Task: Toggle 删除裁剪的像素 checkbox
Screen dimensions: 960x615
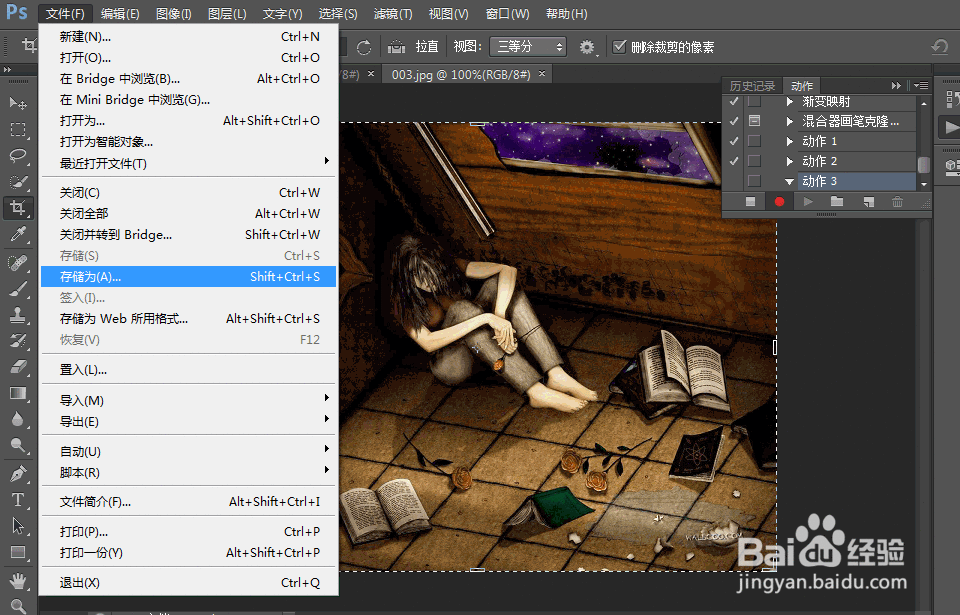Action: (620, 47)
